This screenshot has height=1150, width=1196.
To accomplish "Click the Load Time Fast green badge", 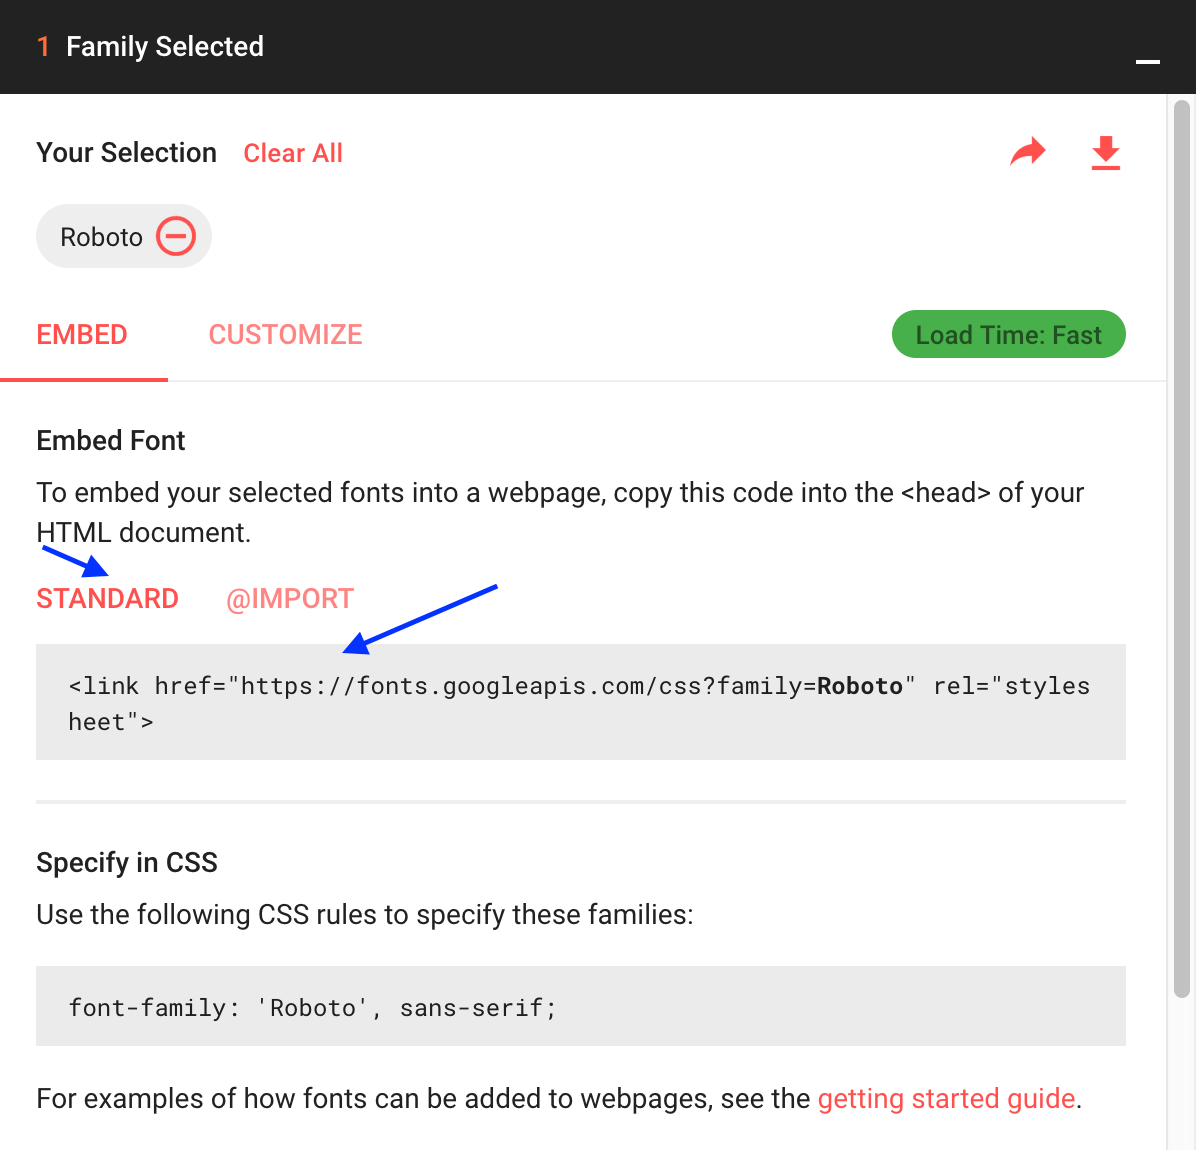I will pyautogui.click(x=1008, y=334).
